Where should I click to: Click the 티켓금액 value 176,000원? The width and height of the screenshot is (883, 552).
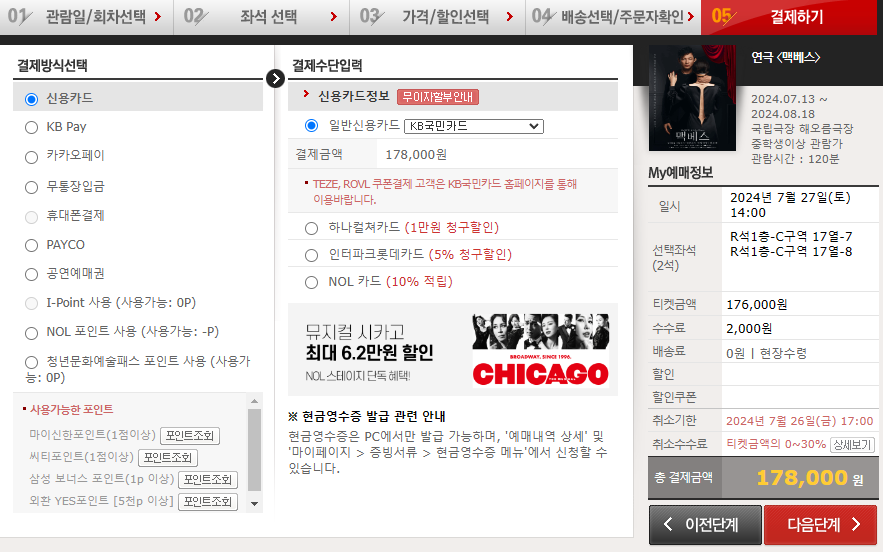[x=756, y=305]
